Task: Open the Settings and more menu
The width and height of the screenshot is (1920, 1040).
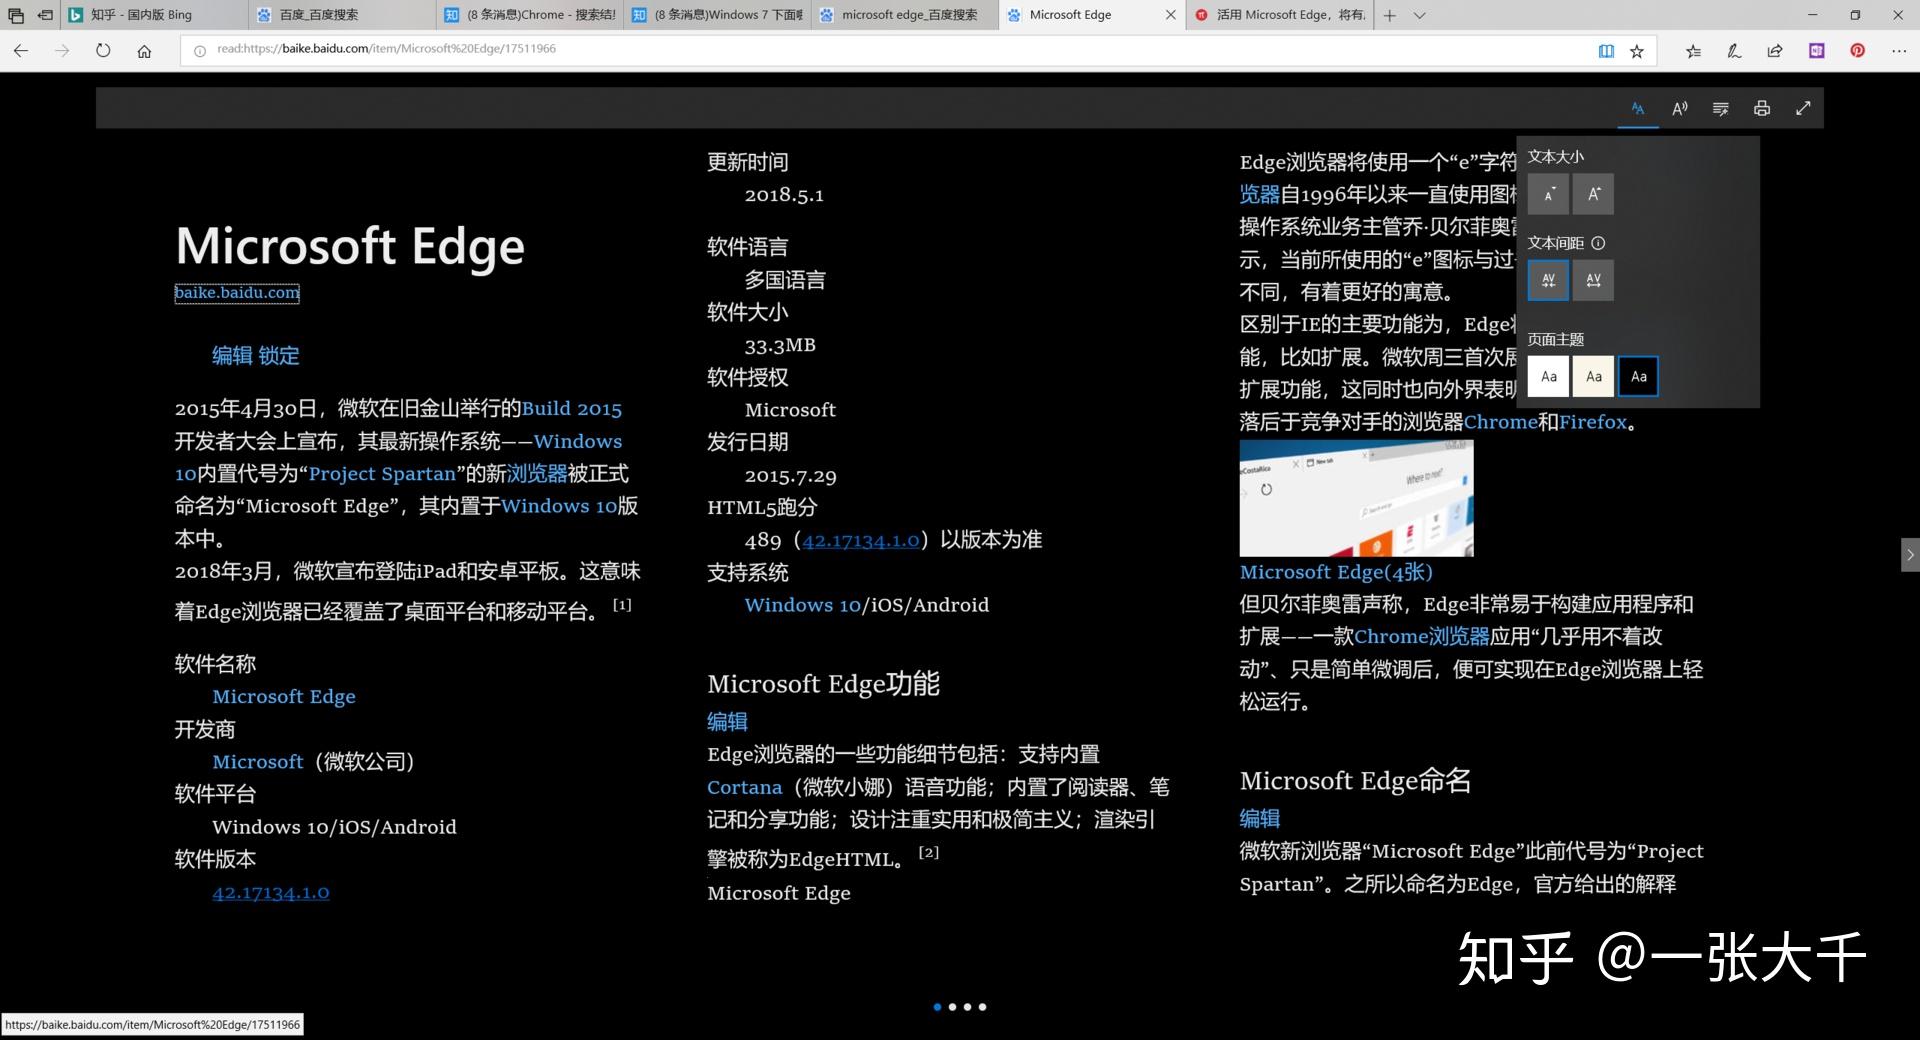Action: pos(1898,51)
